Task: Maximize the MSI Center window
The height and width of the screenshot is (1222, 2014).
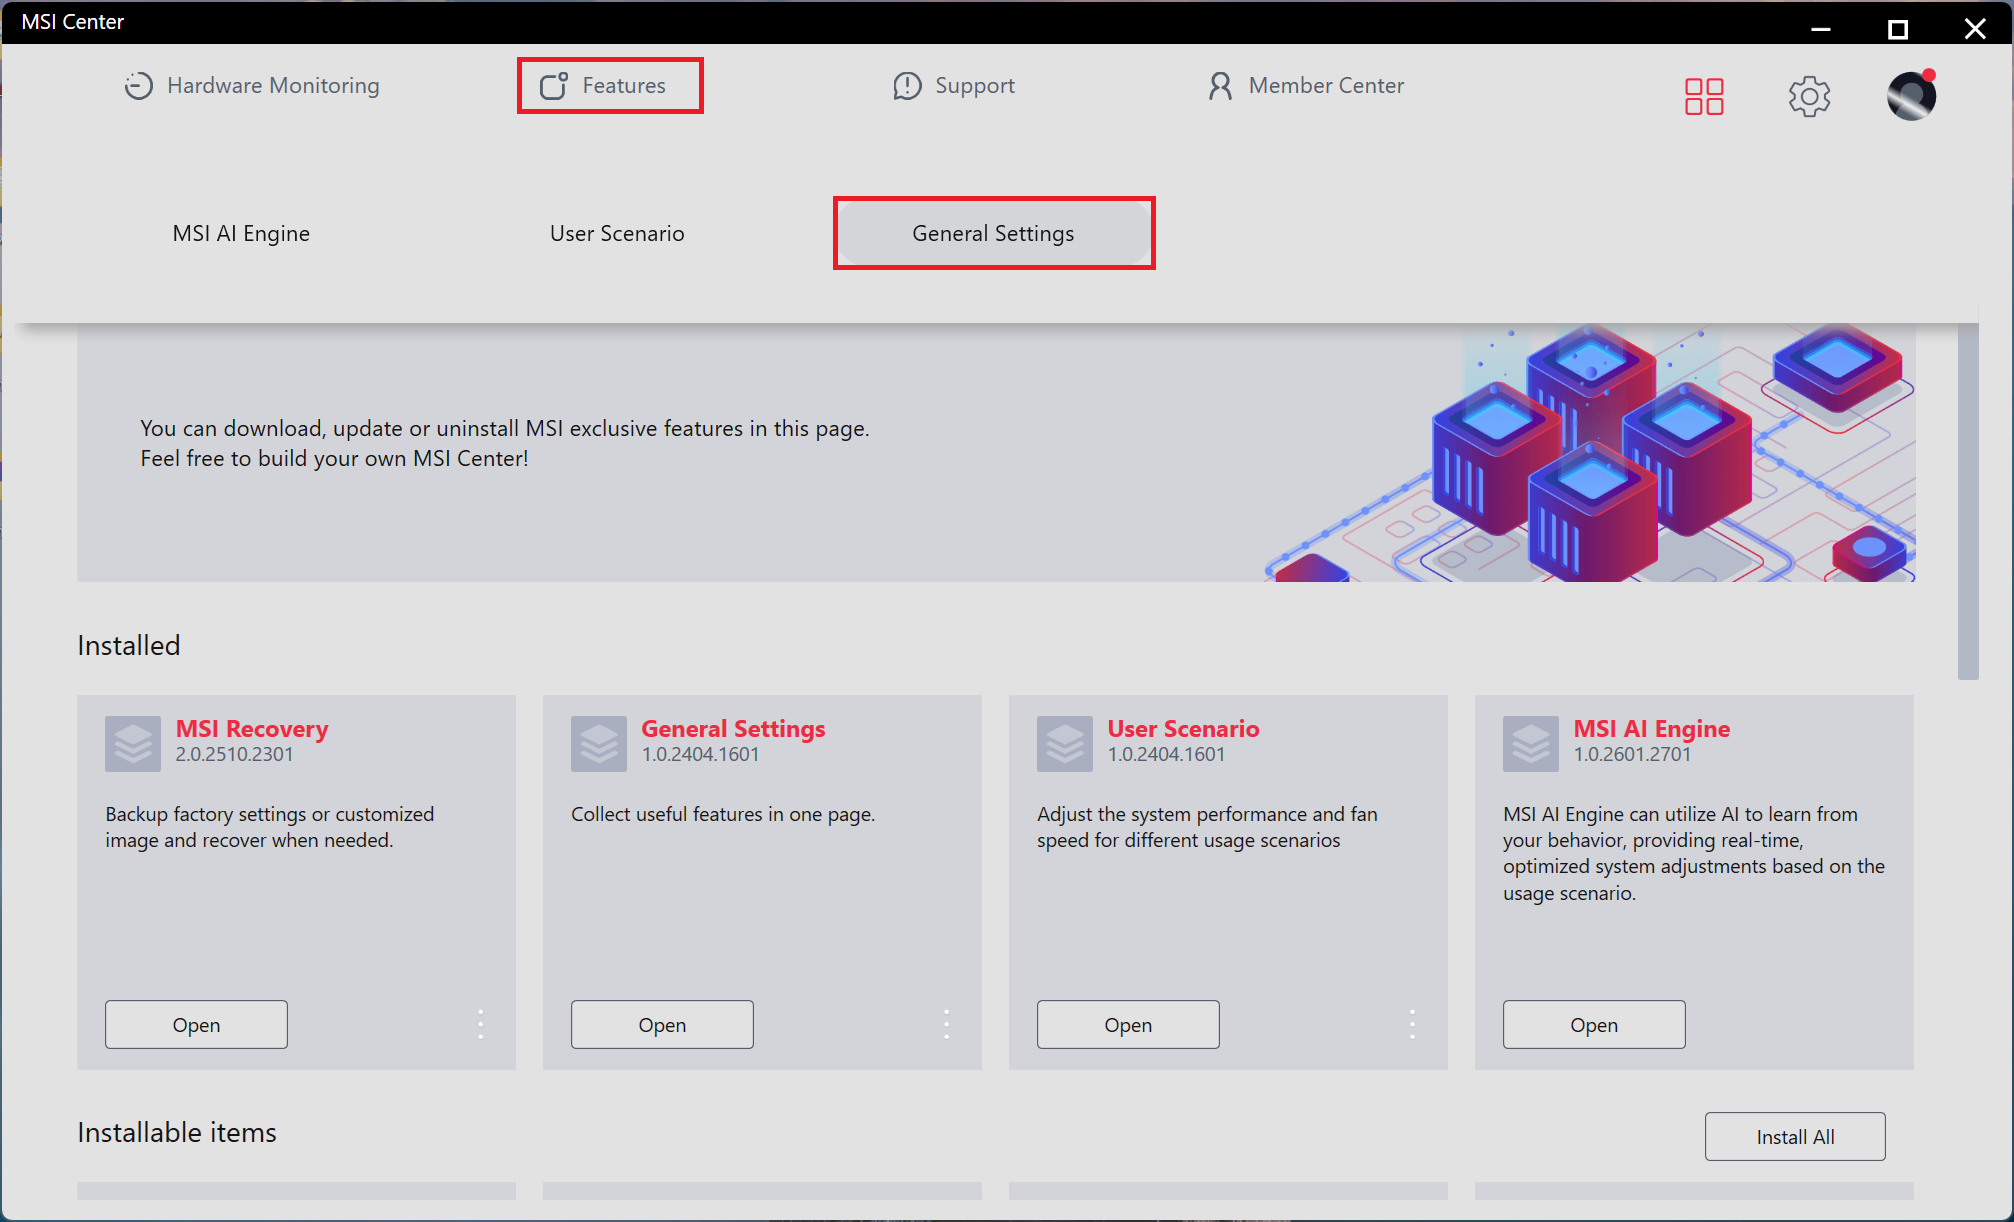Action: click(x=1897, y=28)
